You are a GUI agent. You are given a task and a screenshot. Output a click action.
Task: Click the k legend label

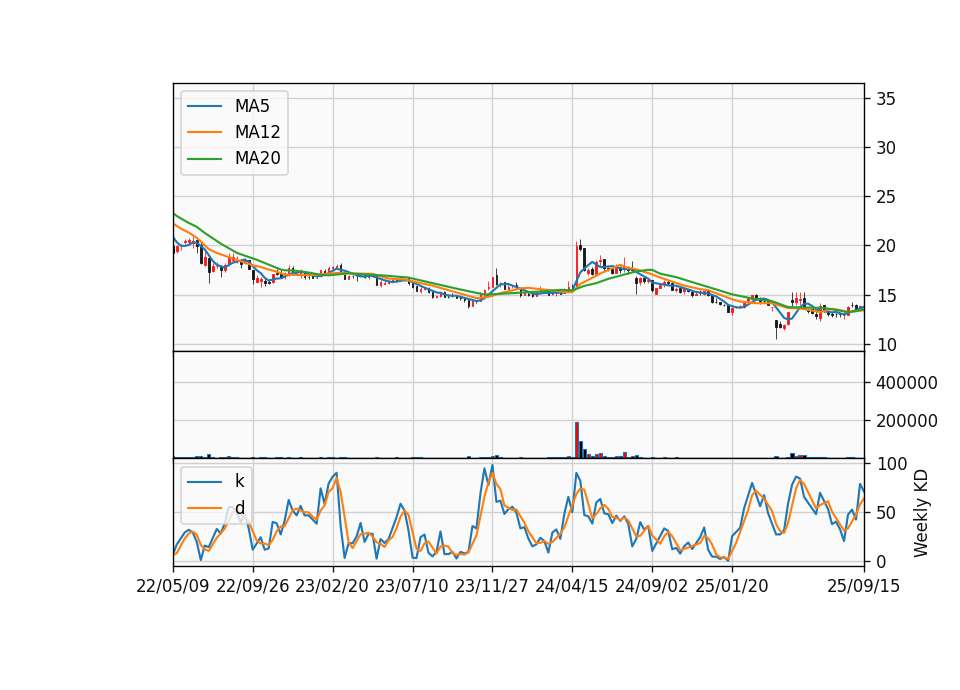pos(239,481)
